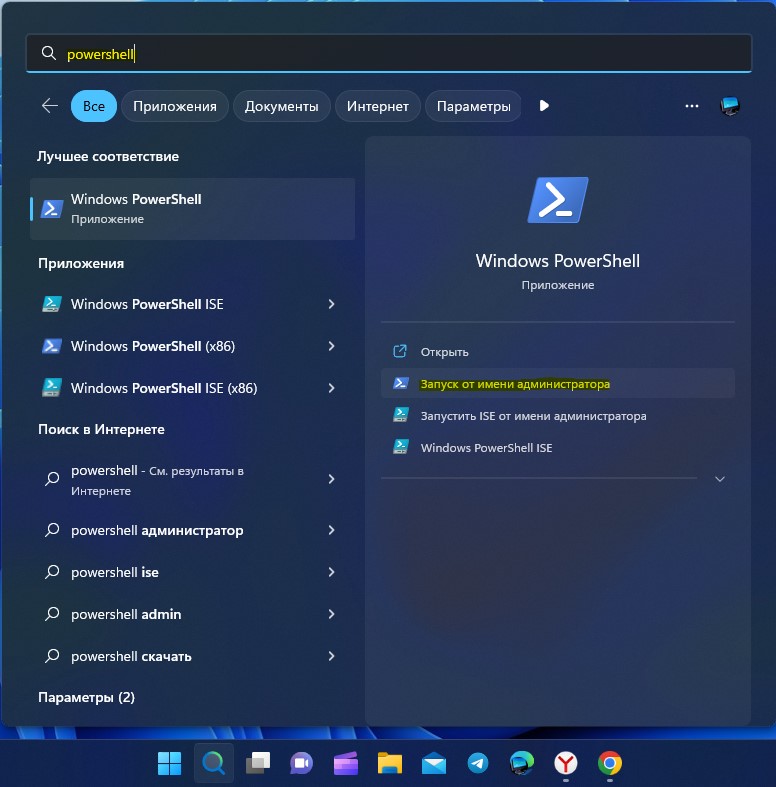Click the Windows PowerShell (x86) result icon
The width and height of the screenshot is (776, 787).
[x=52, y=346]
